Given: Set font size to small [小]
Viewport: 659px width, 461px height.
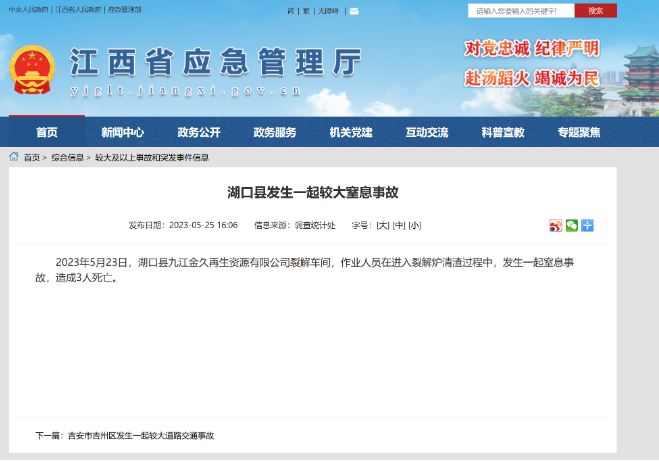Looking at the screenshot, I should (414, 226).
